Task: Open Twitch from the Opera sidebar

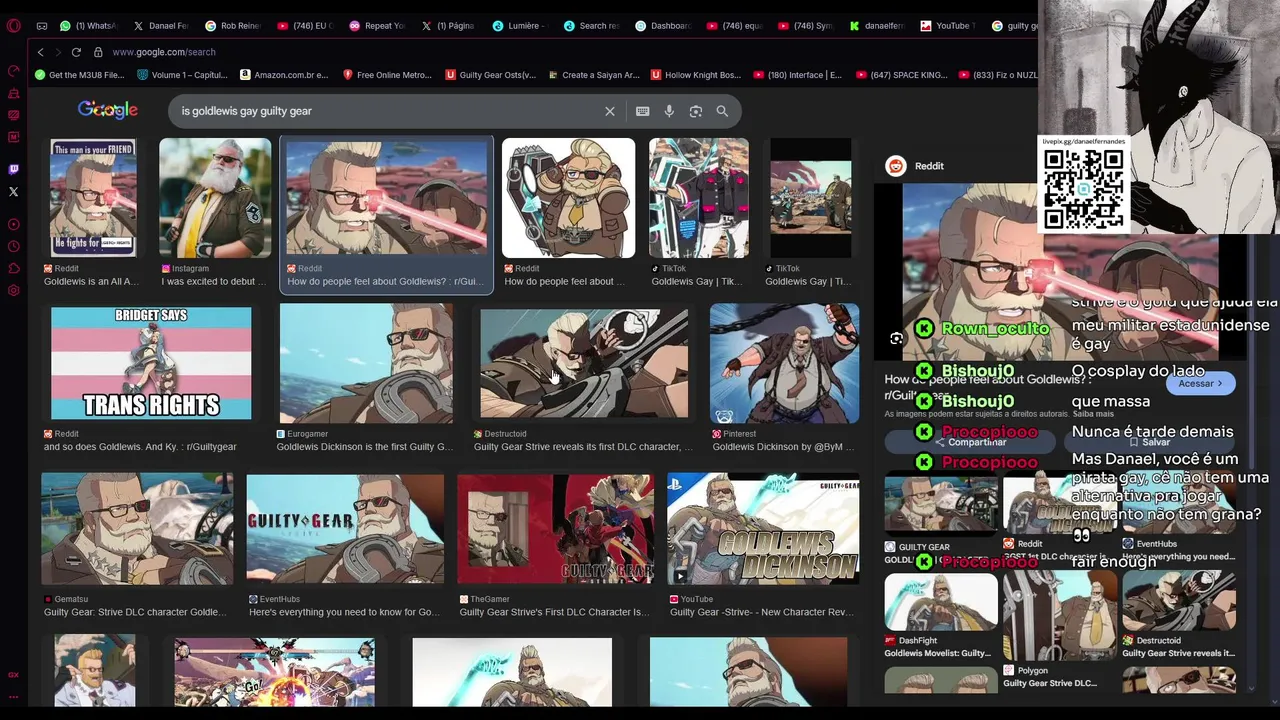Action: click(13, 170)
